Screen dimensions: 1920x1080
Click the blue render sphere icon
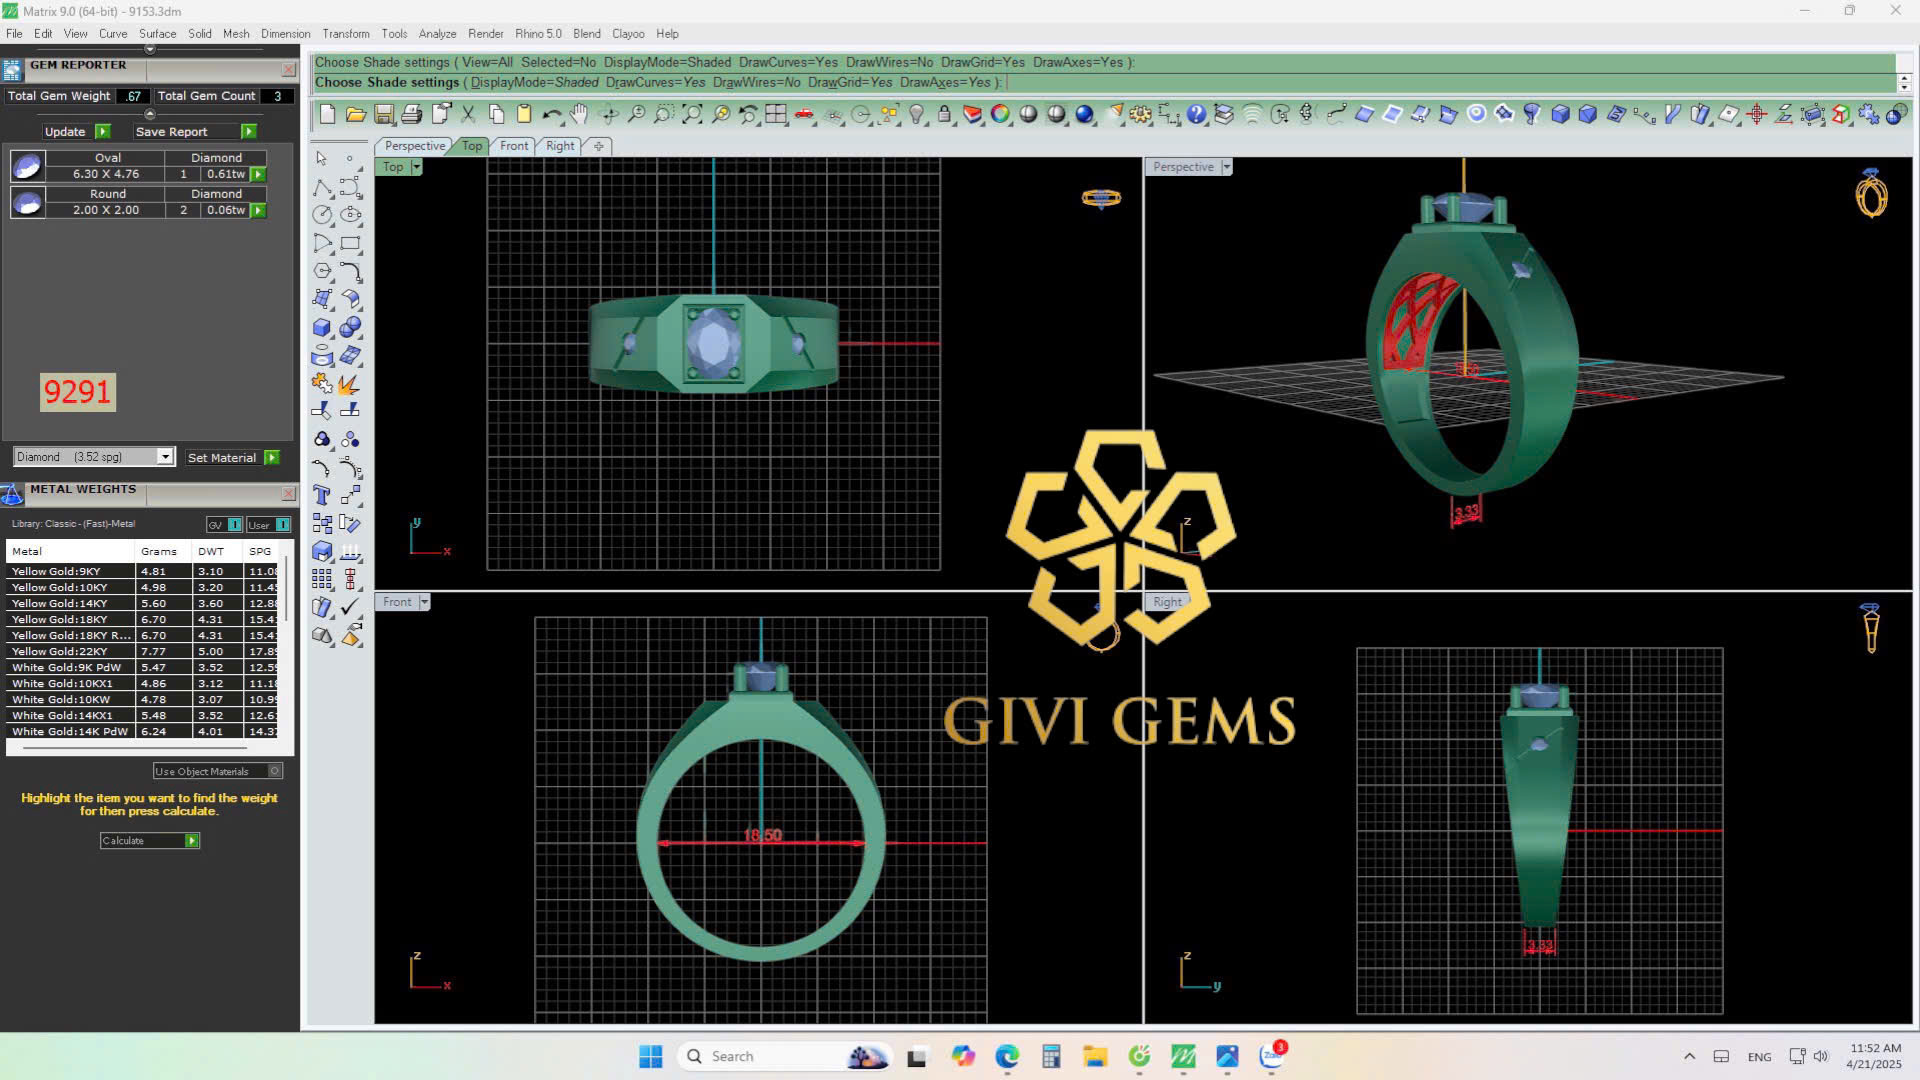[1085, 115]
